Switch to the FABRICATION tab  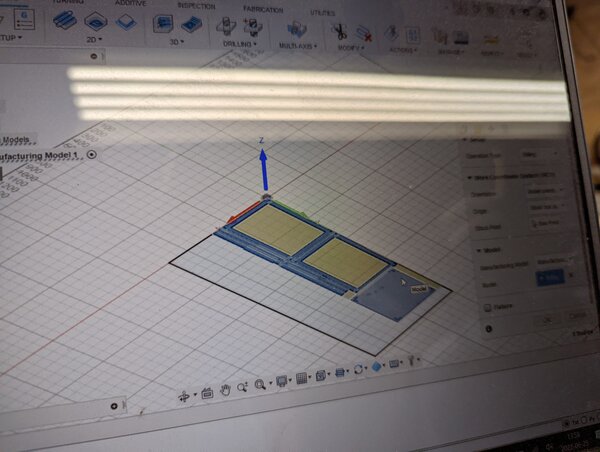263,10
